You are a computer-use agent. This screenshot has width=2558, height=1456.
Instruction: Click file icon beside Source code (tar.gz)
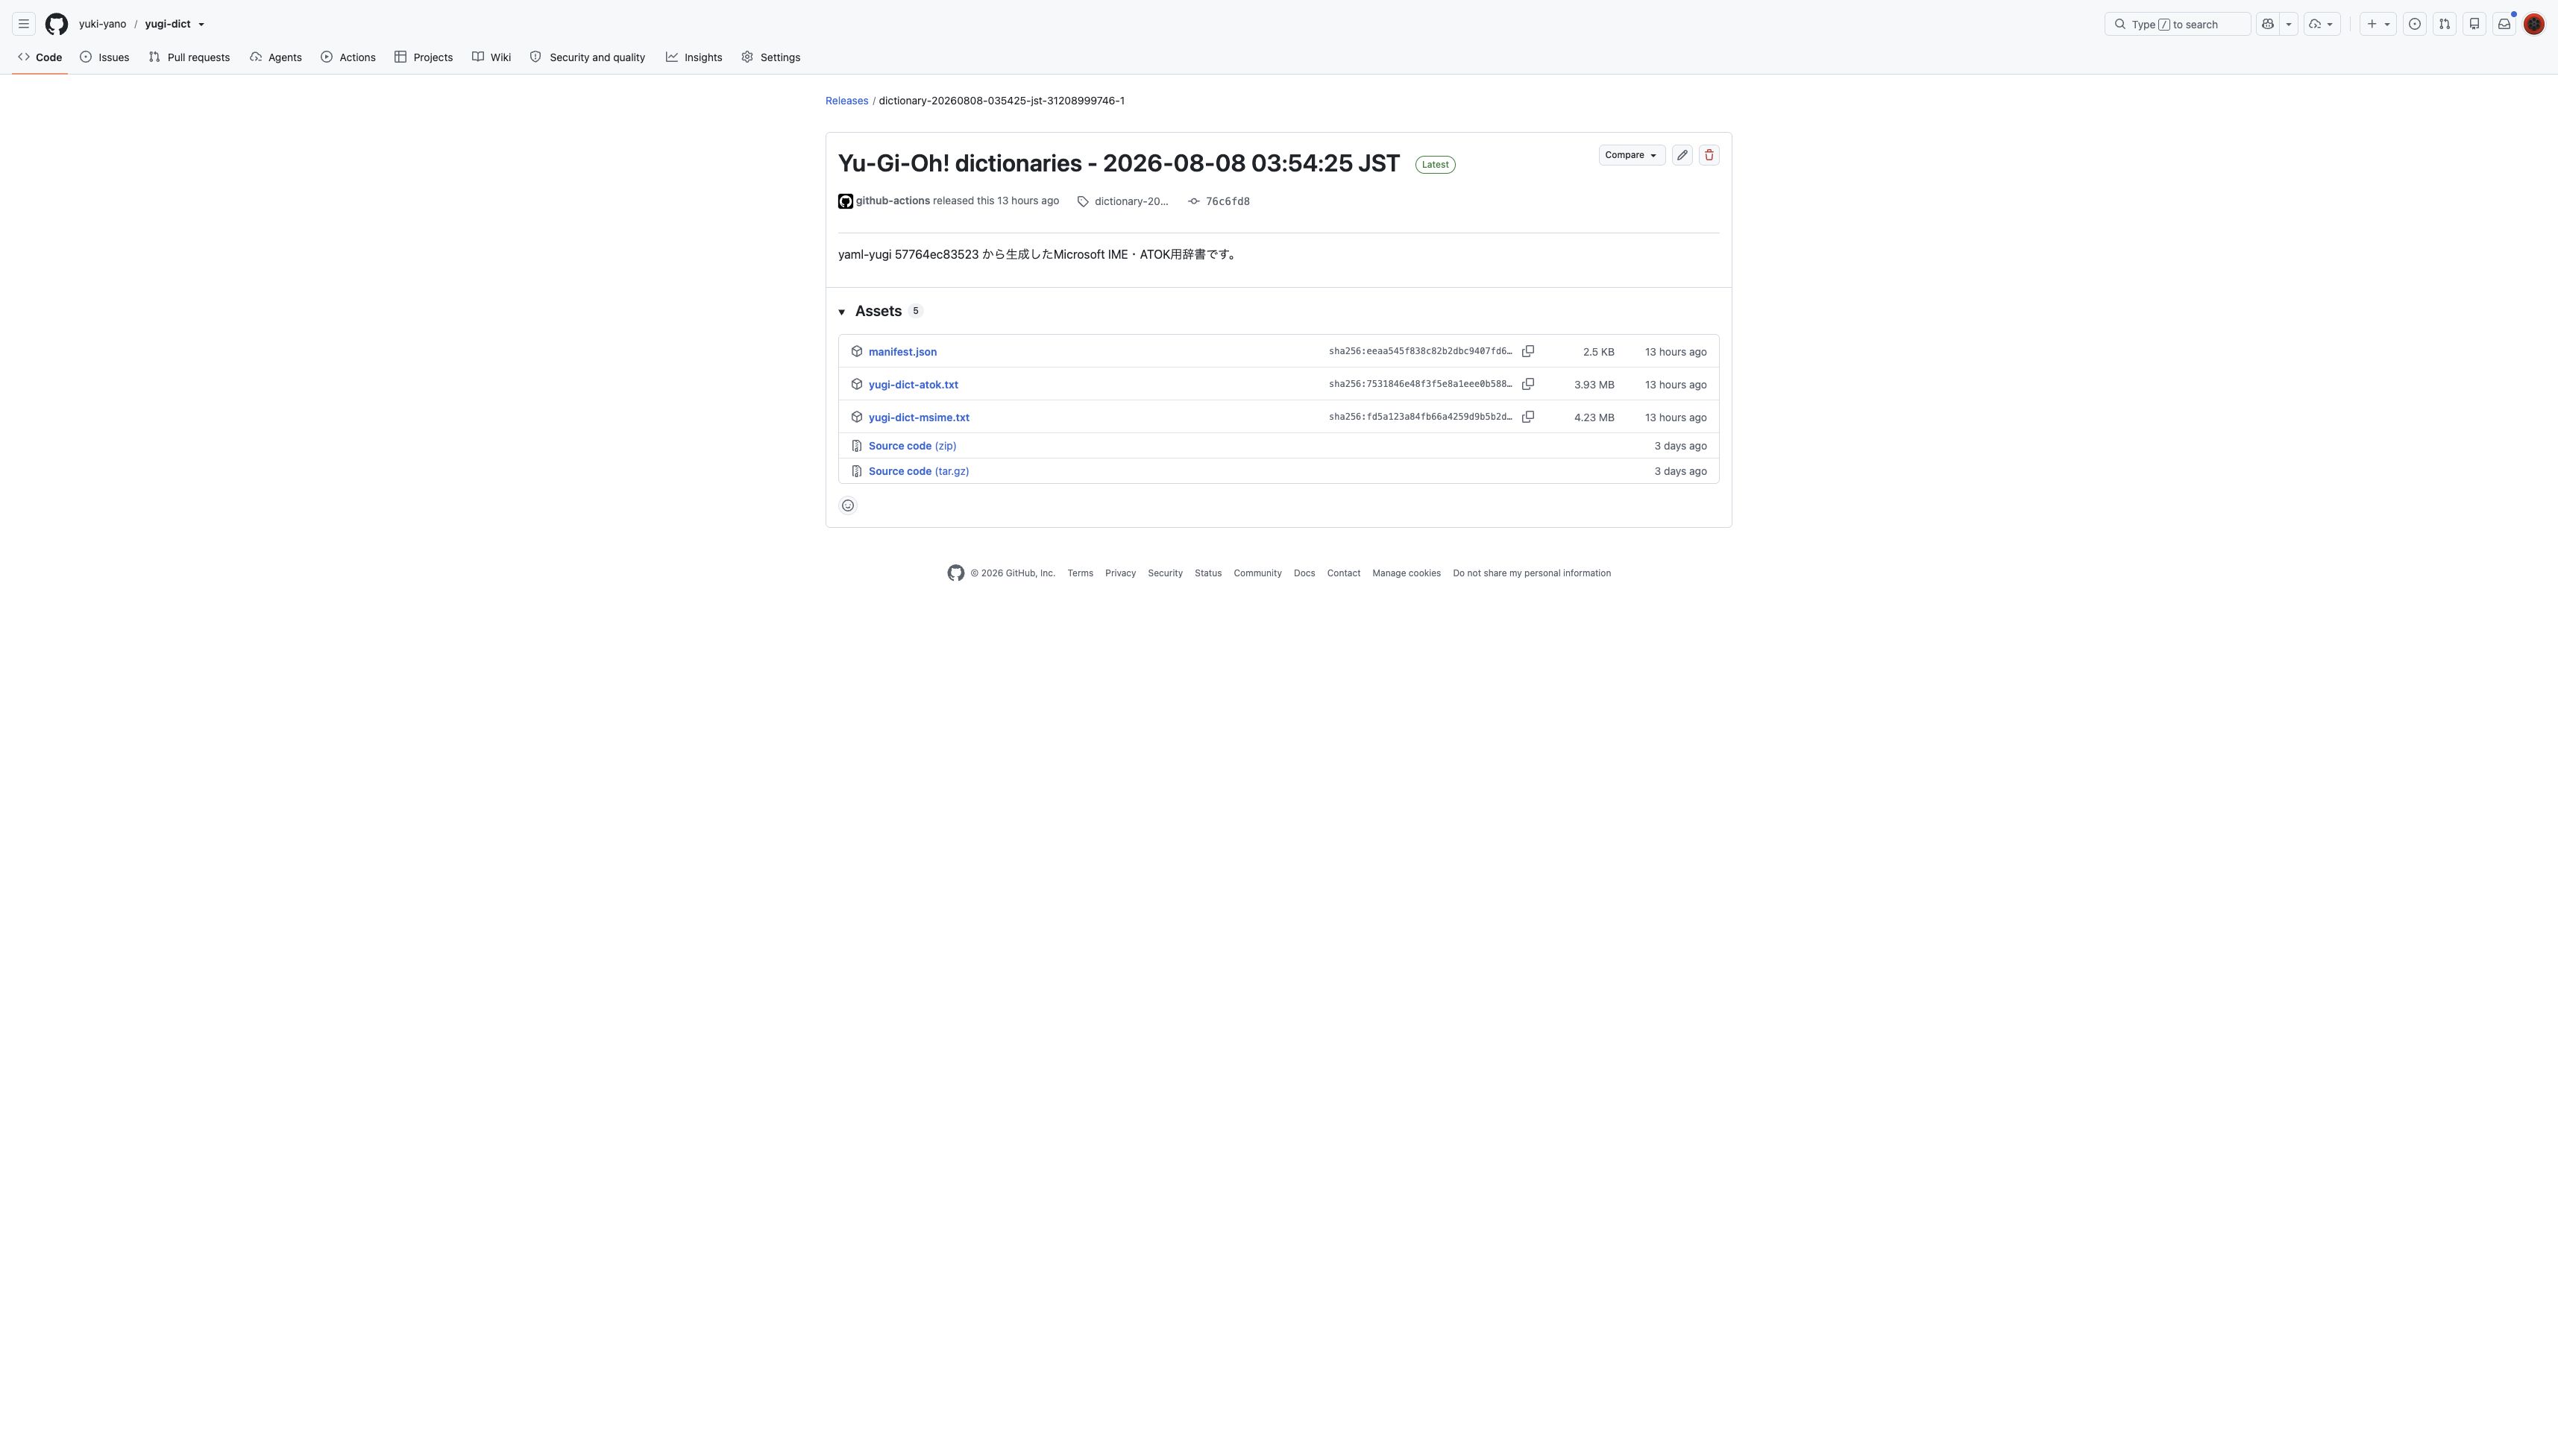coord(857,471)
